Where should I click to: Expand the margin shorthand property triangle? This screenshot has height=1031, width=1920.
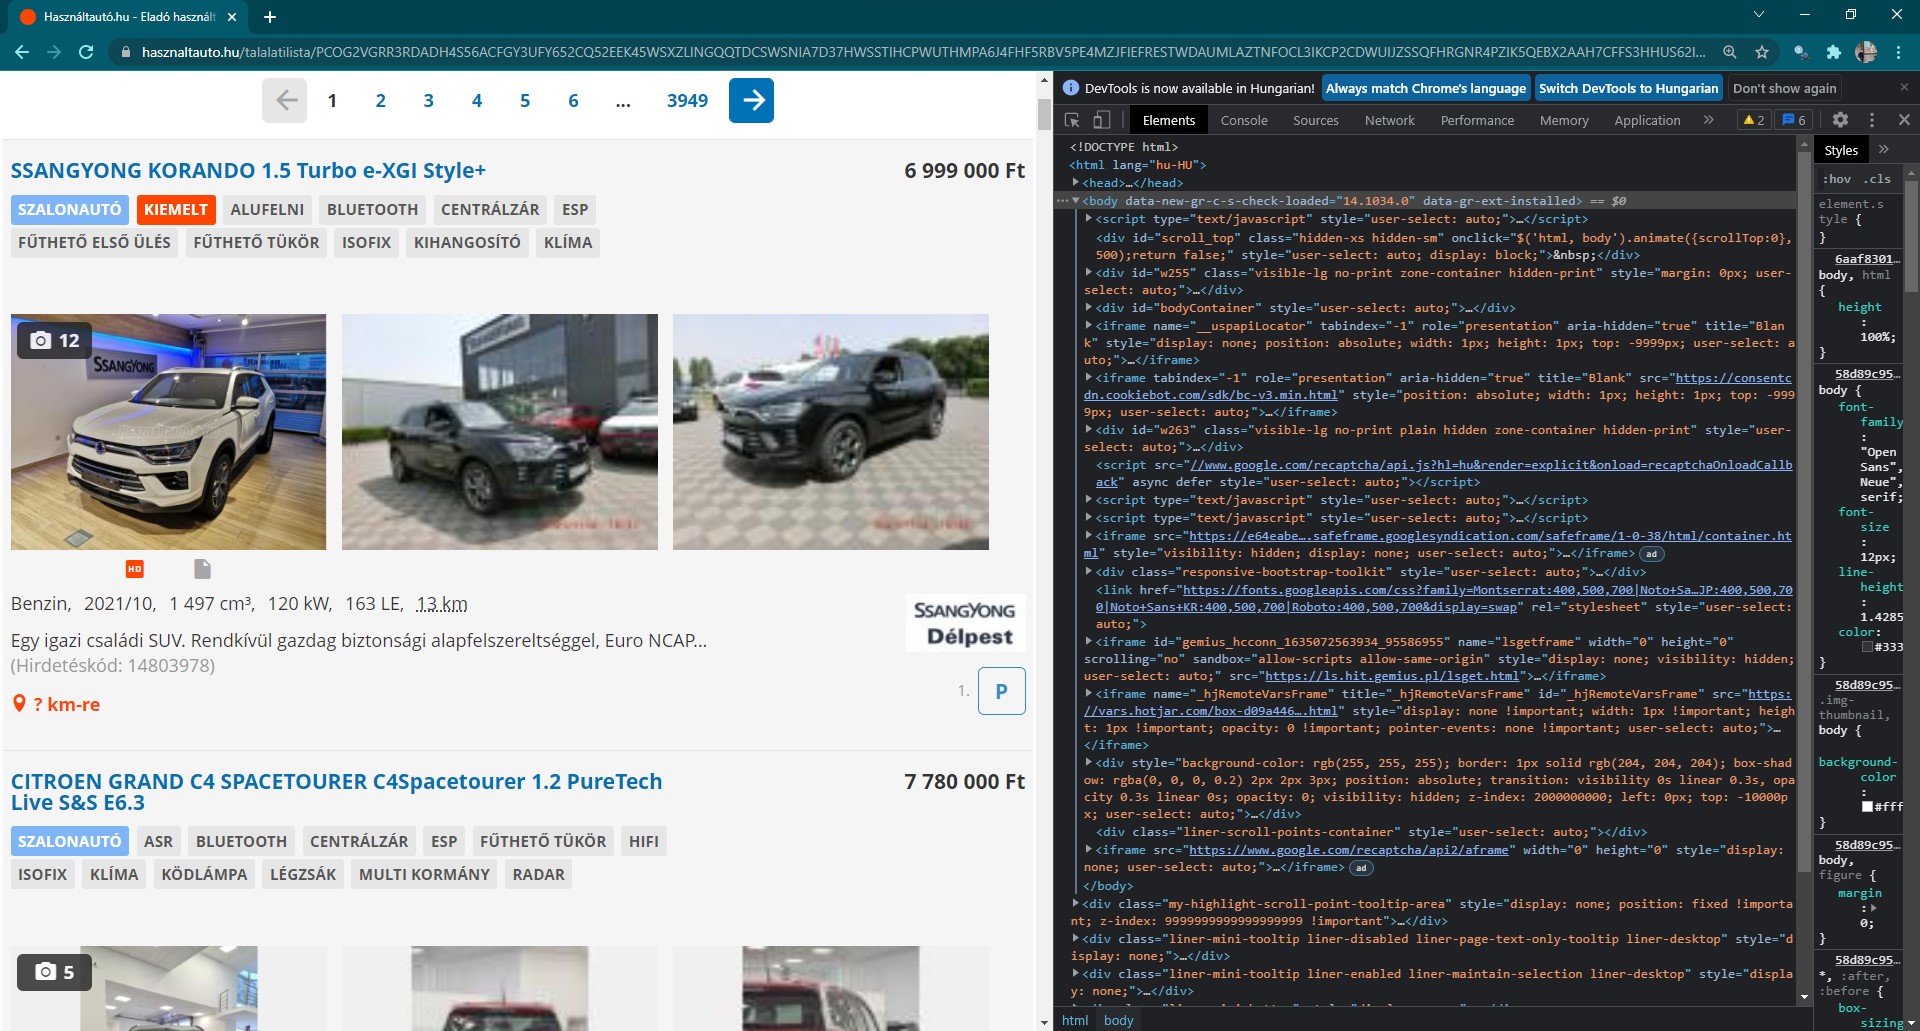click(1873, 908)
